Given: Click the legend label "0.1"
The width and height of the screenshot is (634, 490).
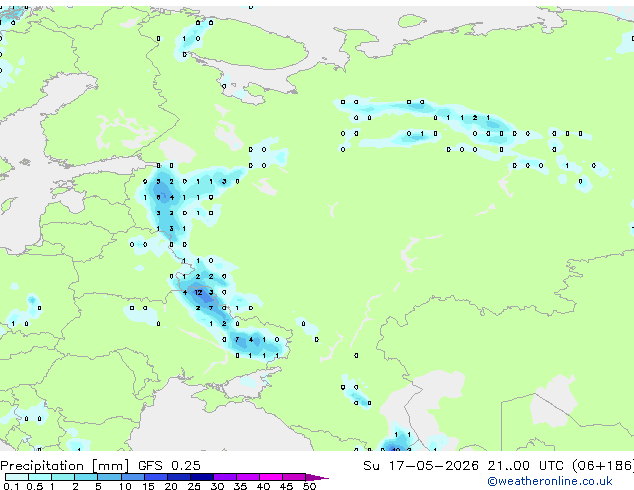Looking at the screenshot, I should (11, 486).
